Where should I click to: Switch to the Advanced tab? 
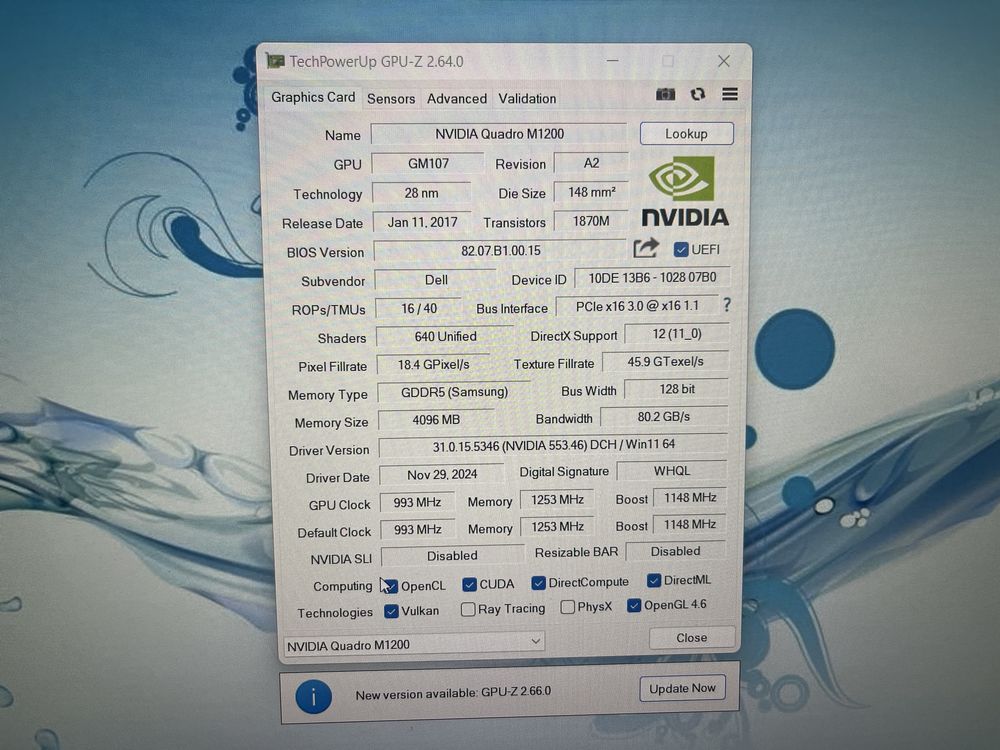tap(457, 99)
